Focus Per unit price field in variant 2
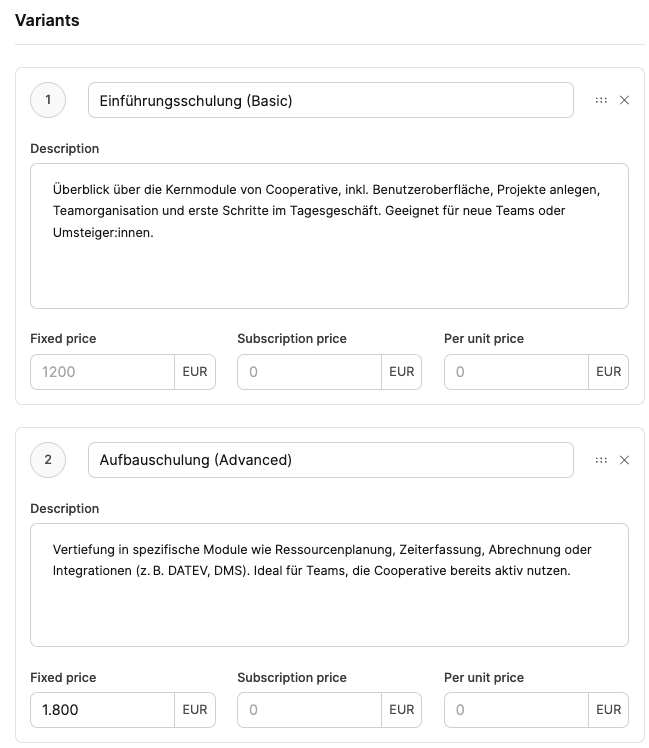 [x=516, y=710]
